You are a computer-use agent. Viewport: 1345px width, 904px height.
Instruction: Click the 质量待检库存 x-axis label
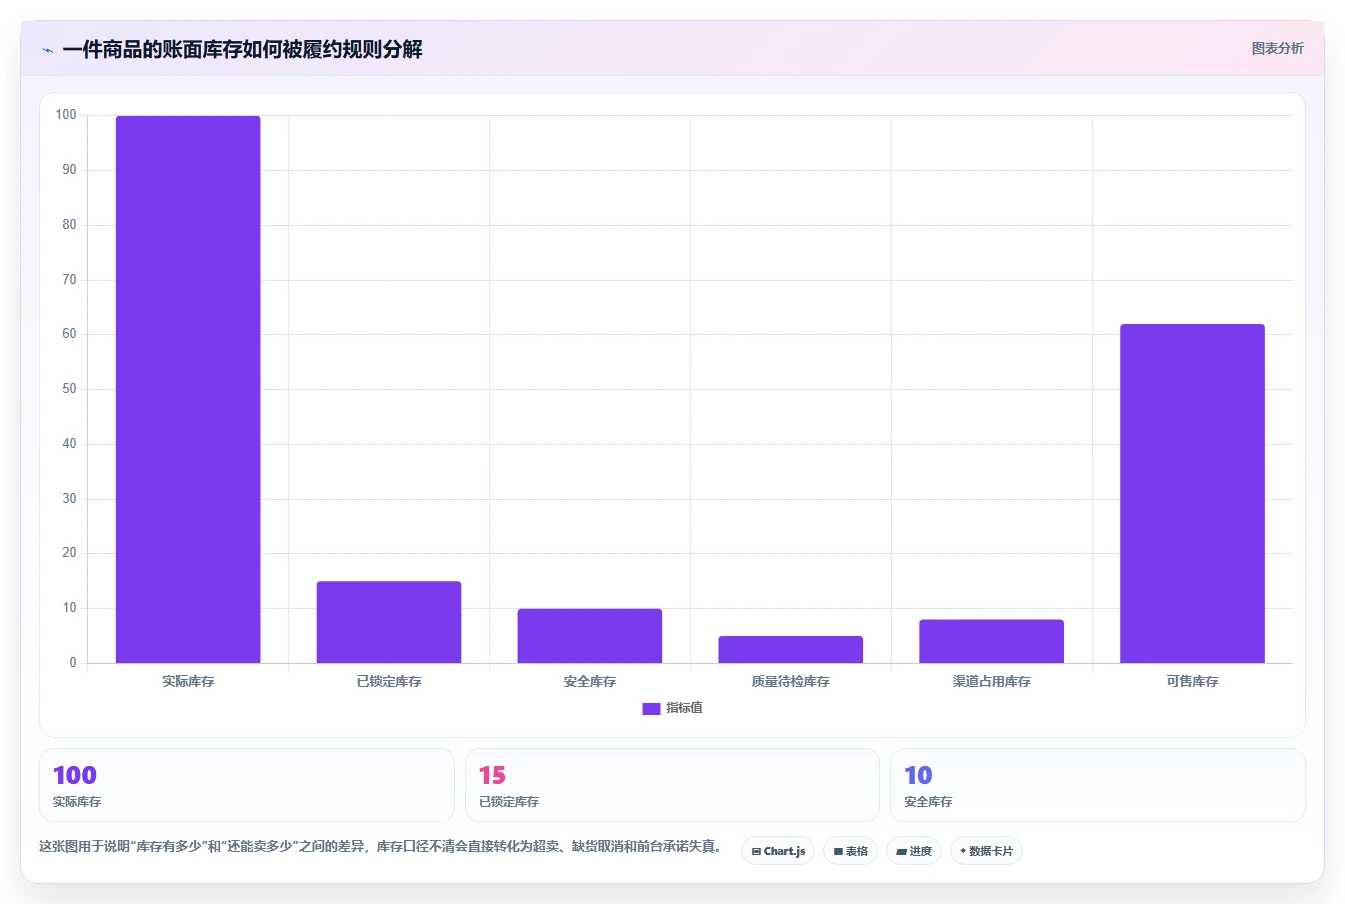pyautogui.click(x=791, y=681)
